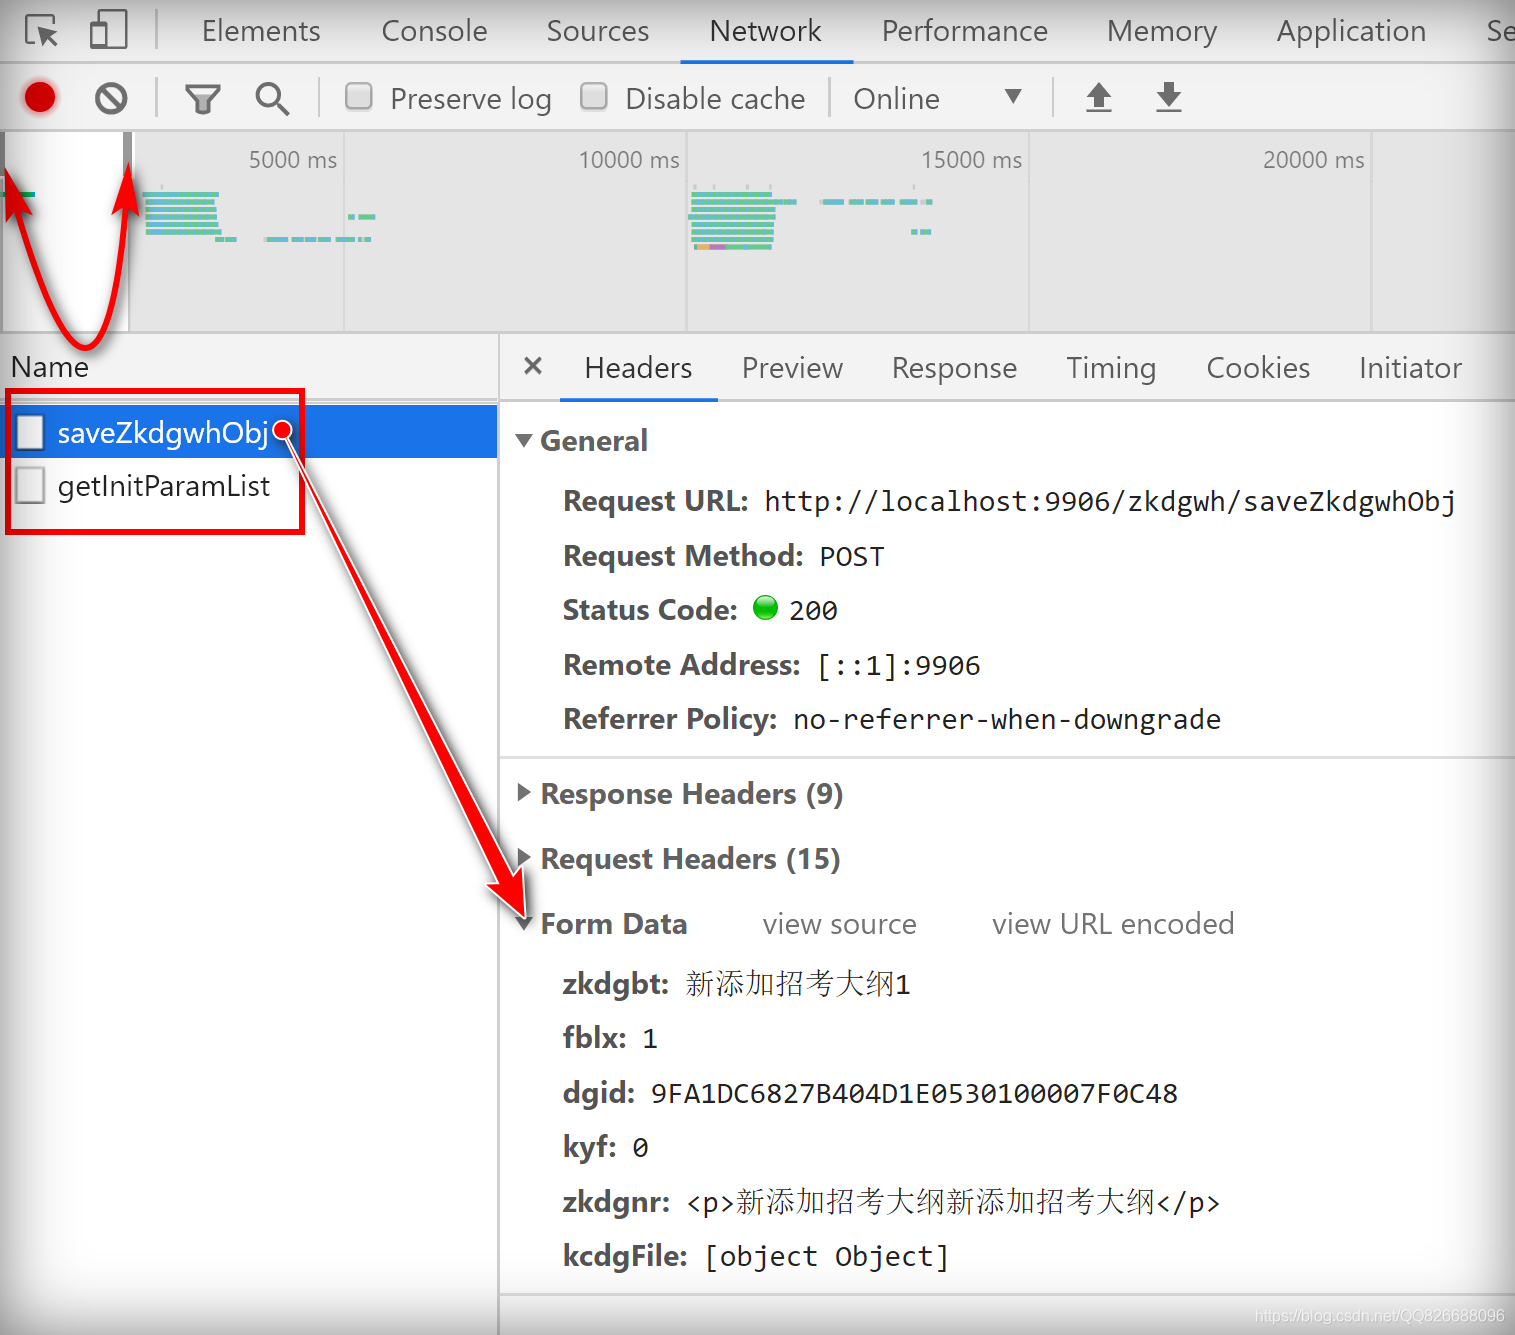Expand Response Headers (9) section
The height and width of the screenshot is (1335, 1515).
tap(524, 793)
